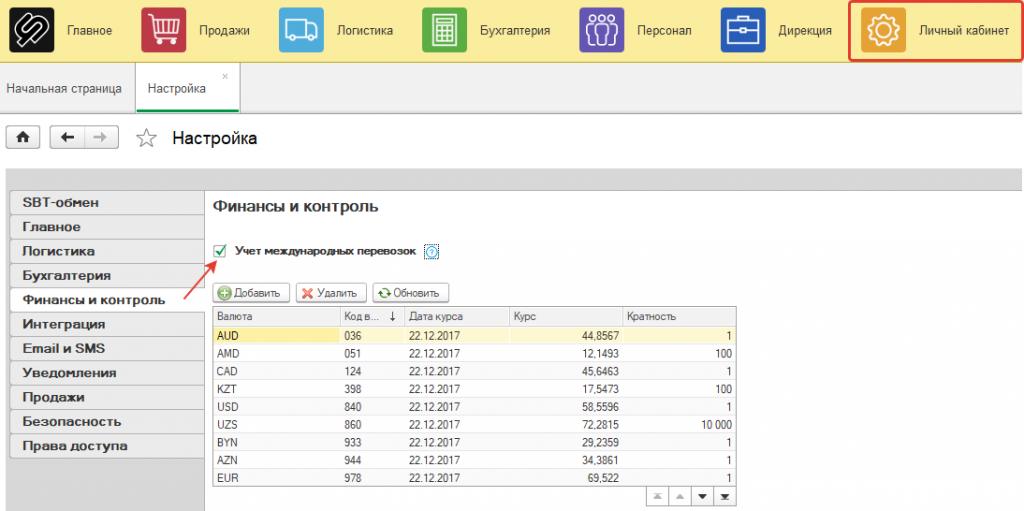Select the UZS currency row
The width and height of the screenshot is (1024, 511).
pyautogui.click(x=475, y=425)
